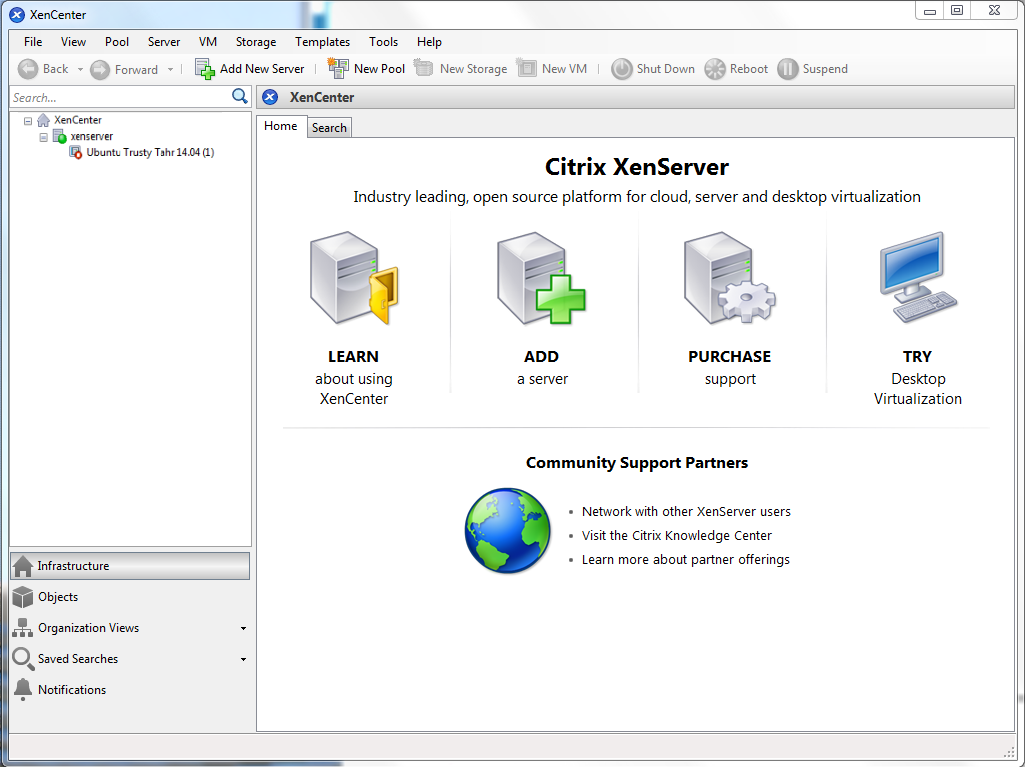Click 'Network with other XenServer users' link

click(686, 512)
